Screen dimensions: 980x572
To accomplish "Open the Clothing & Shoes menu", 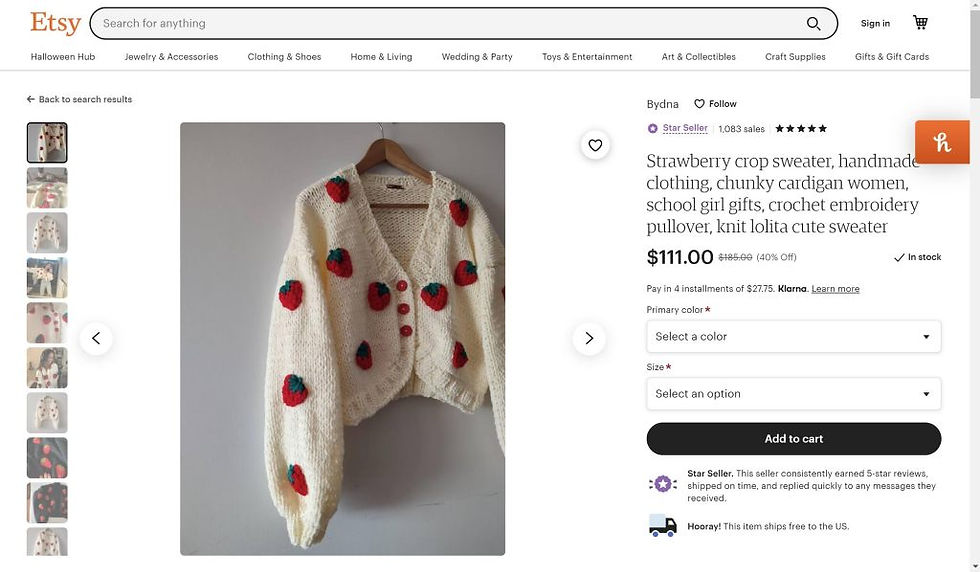I will (284, 57).
